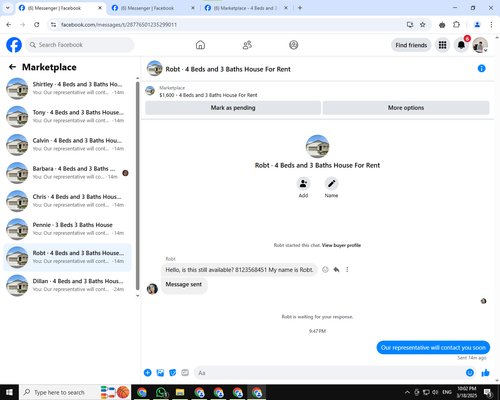This screenshot has height=400, width=500.
Task: Click the sent message 'Our representative will contact you soon'
Action: click(x=433, y=348)
